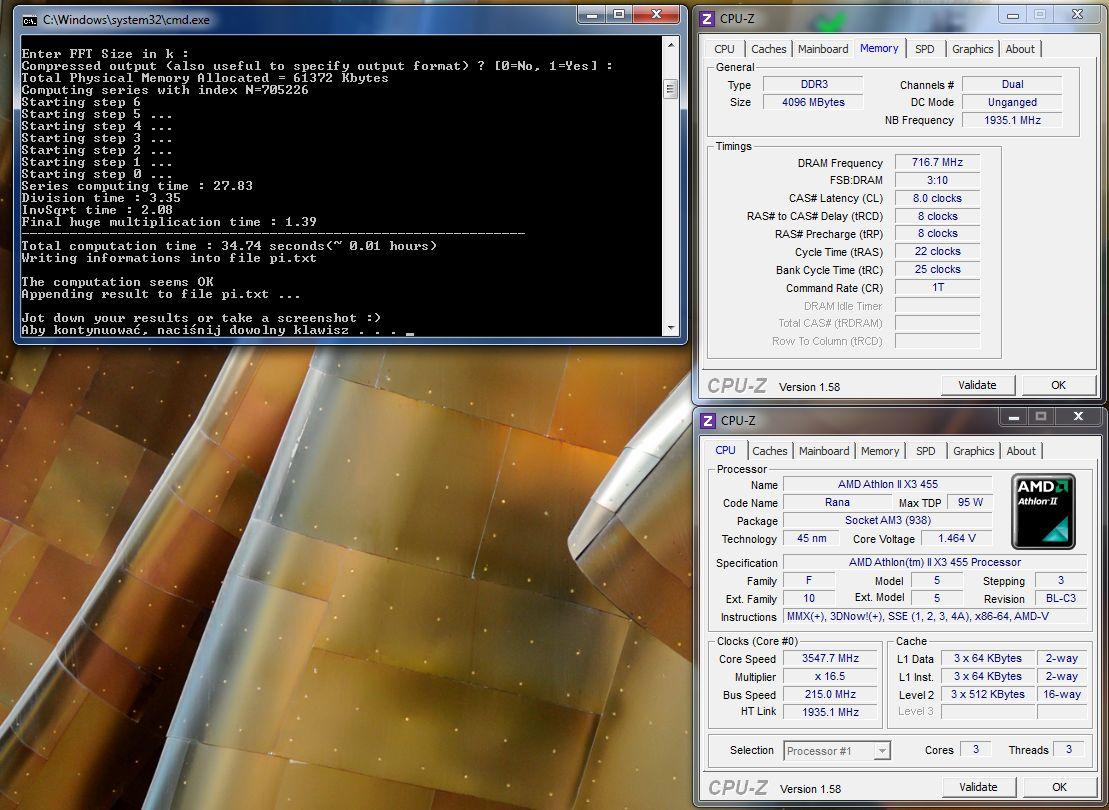This screenshot has height=810, width=1109.
Task: Click the memory Type DDR3 field
Action: point(813,84)
